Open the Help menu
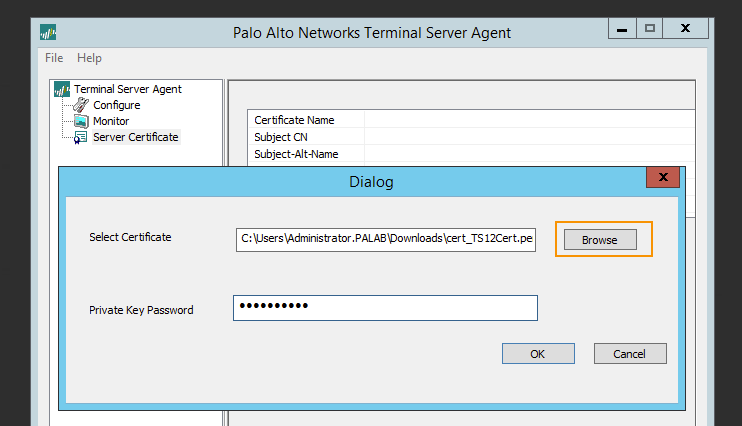Viewport: 742px width, 426px height. pos(89,58)
